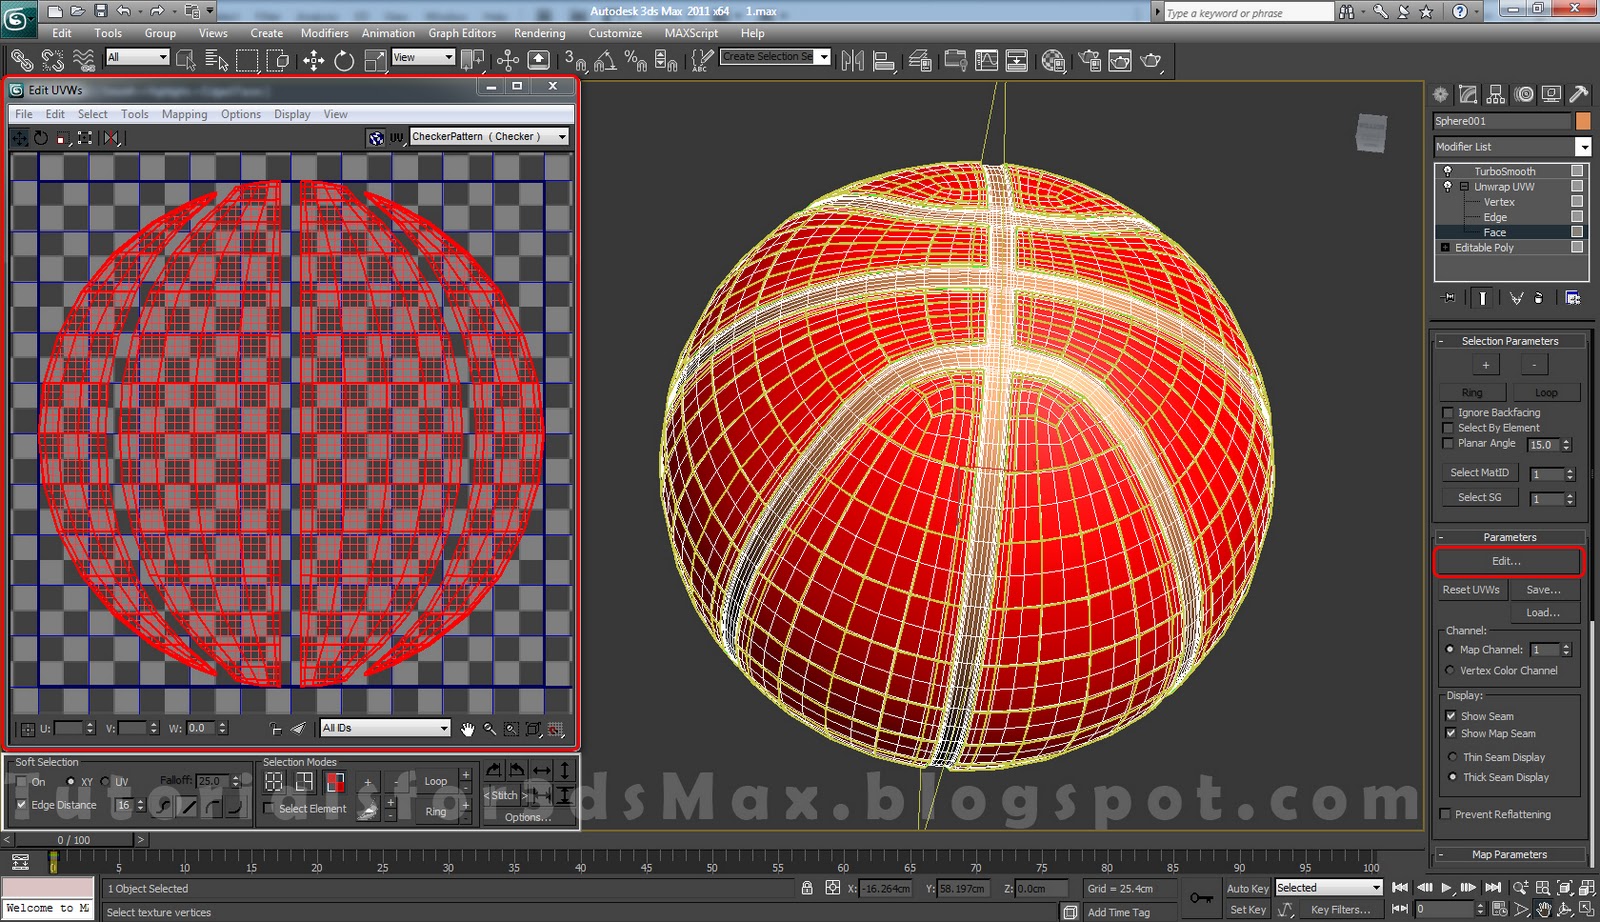Image resolution: width=1600 pixels, height=922 pixels.
Task: Open the MAXScript menu
Action: [690, 33]
